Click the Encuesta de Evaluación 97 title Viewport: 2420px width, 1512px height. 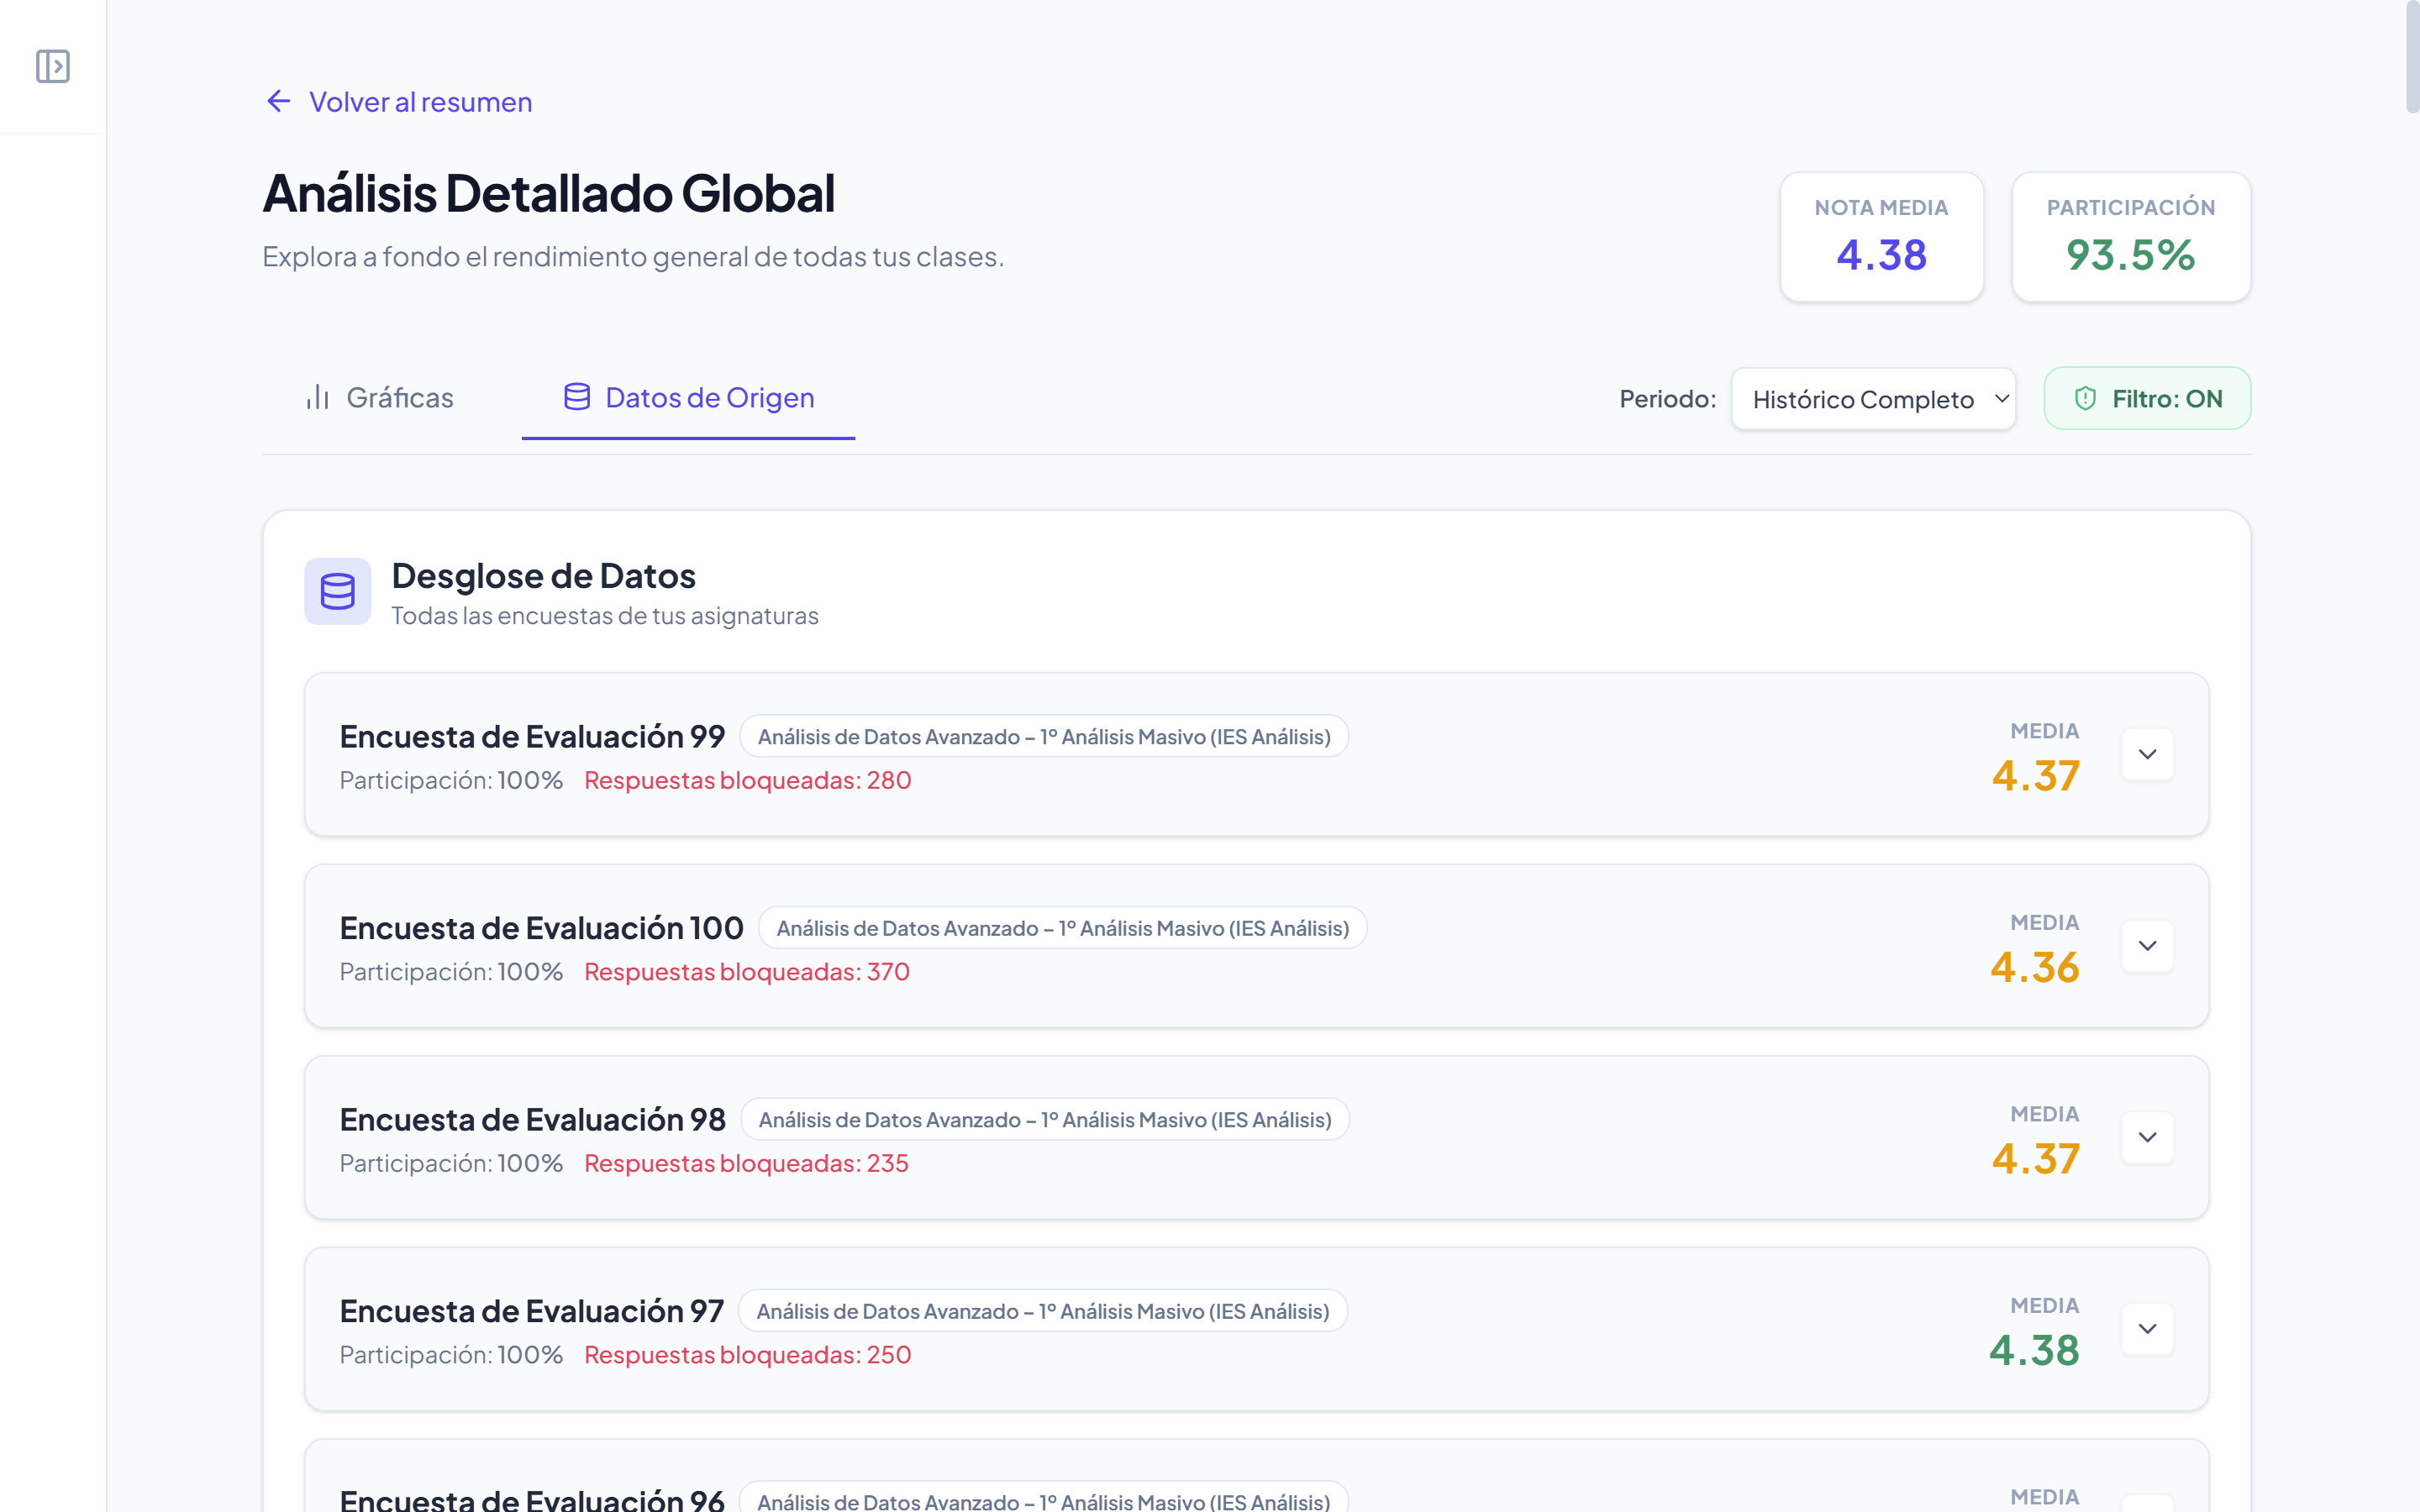pos(531,1311)
